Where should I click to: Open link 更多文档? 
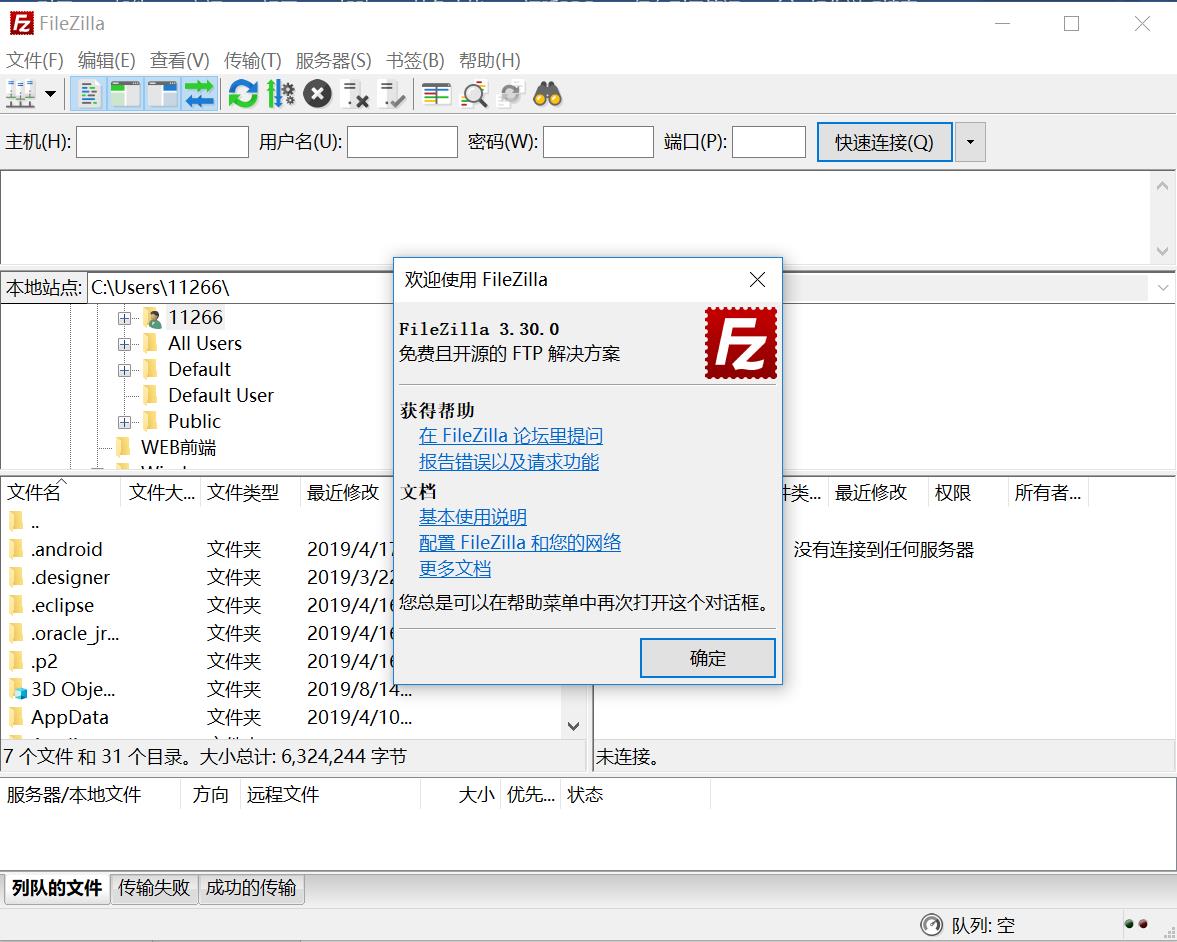click(x=455, y=568)
